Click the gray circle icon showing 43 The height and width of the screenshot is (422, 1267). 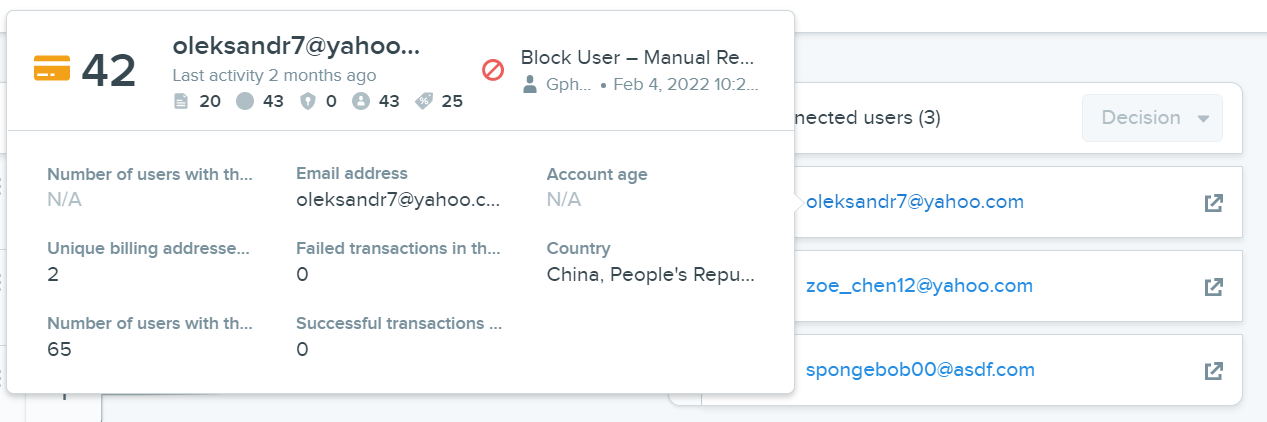pos(245,101)
